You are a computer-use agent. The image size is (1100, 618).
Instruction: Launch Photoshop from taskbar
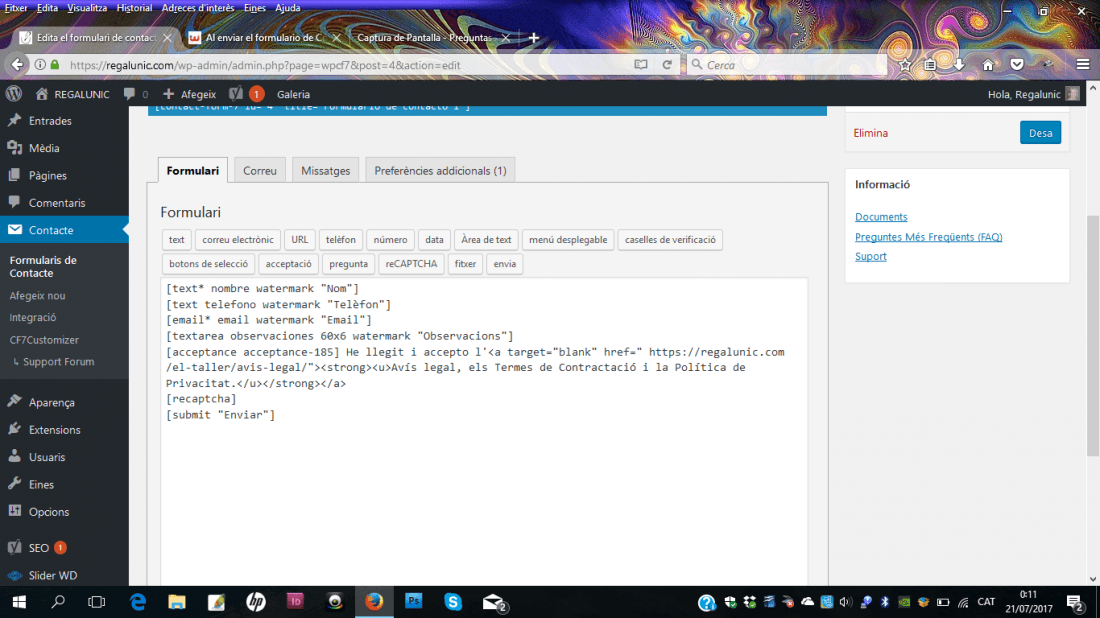pos(414,601)
